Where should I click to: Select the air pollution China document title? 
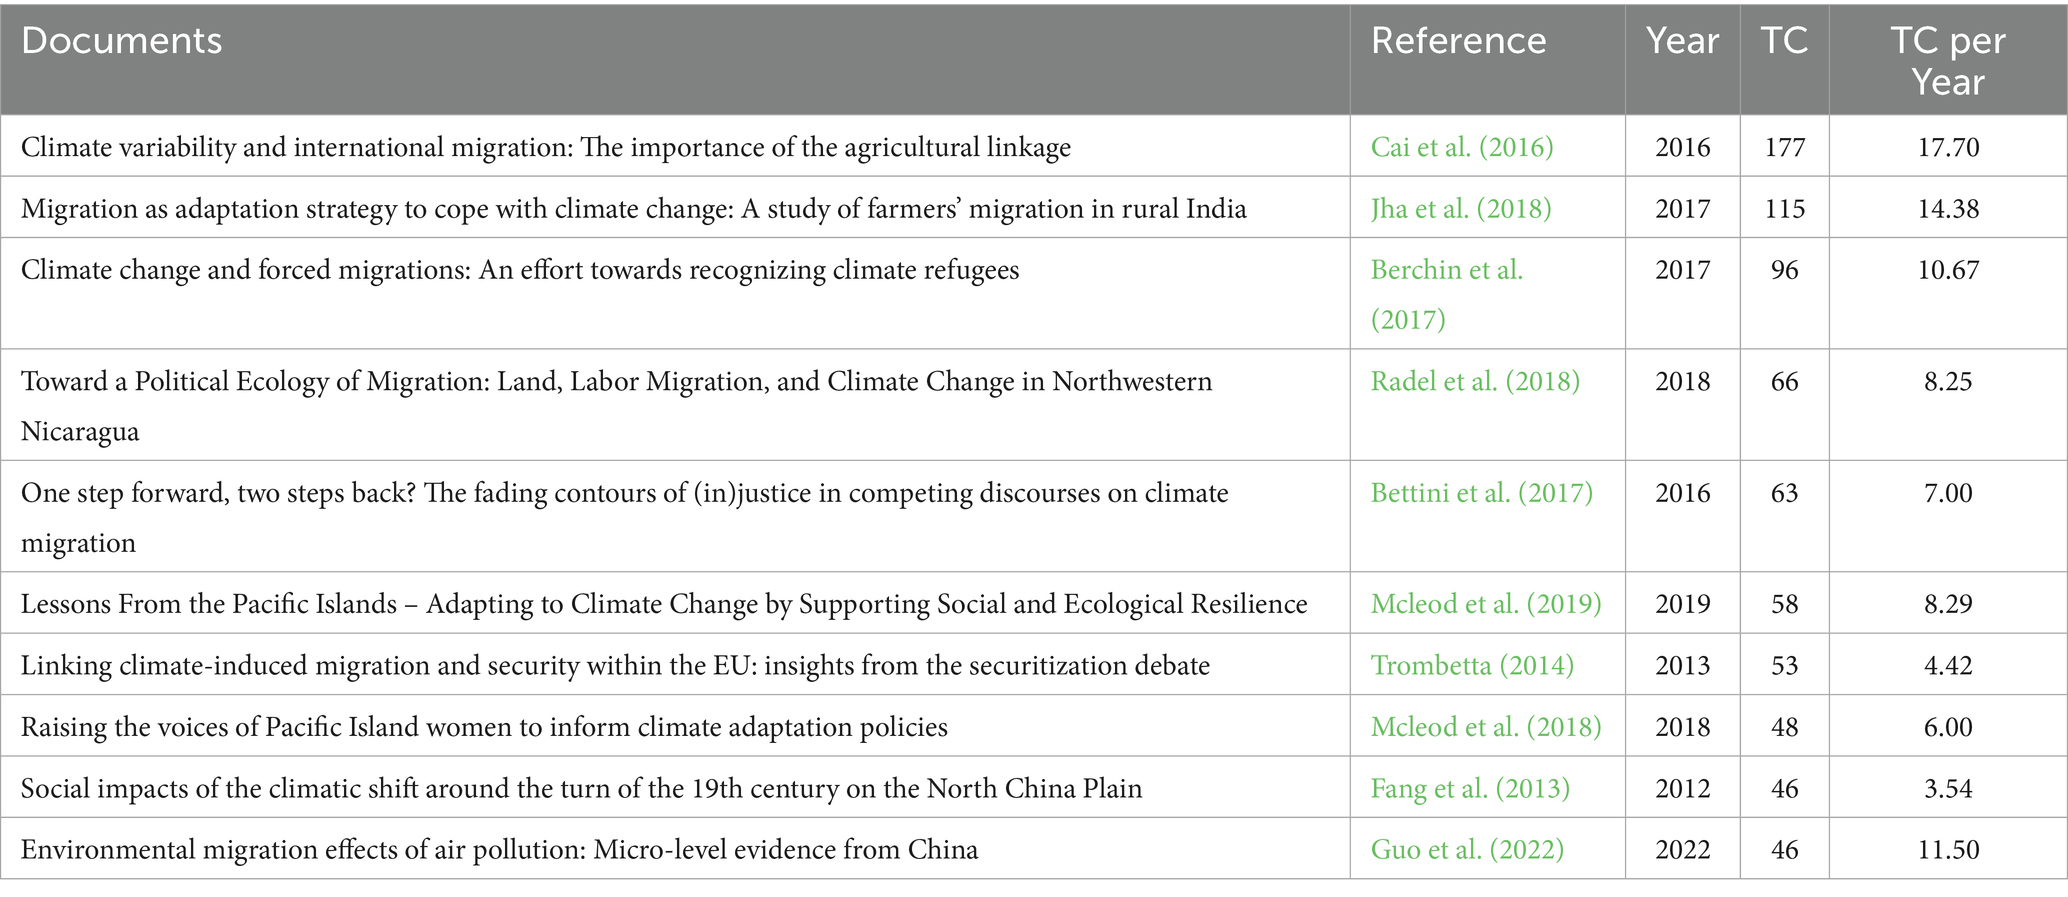(x=499, y=850)
